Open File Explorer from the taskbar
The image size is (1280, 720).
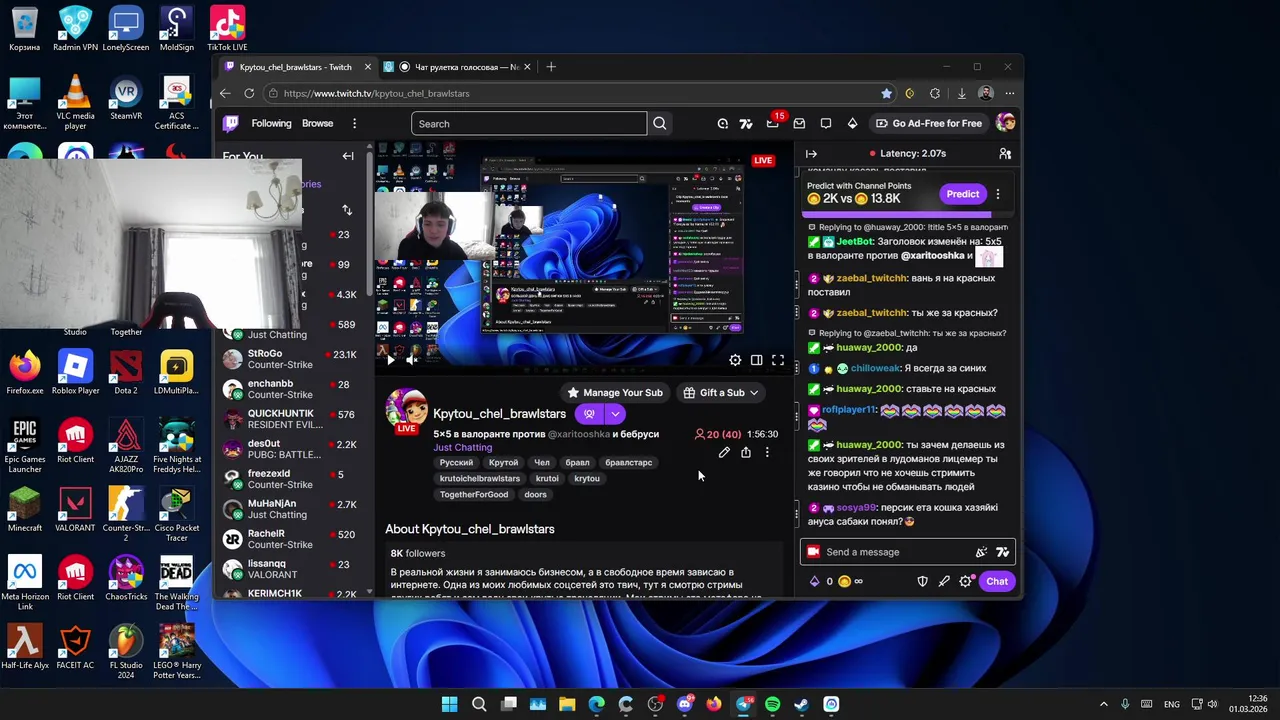tap(567, 704)
